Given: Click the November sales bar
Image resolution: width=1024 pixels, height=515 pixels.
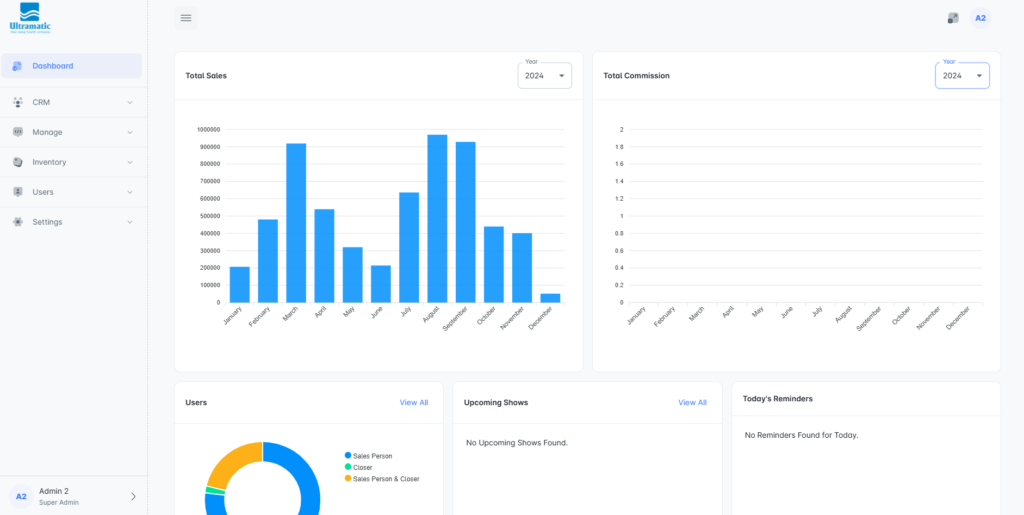Looking at the screenshot, I should point(522,268).
